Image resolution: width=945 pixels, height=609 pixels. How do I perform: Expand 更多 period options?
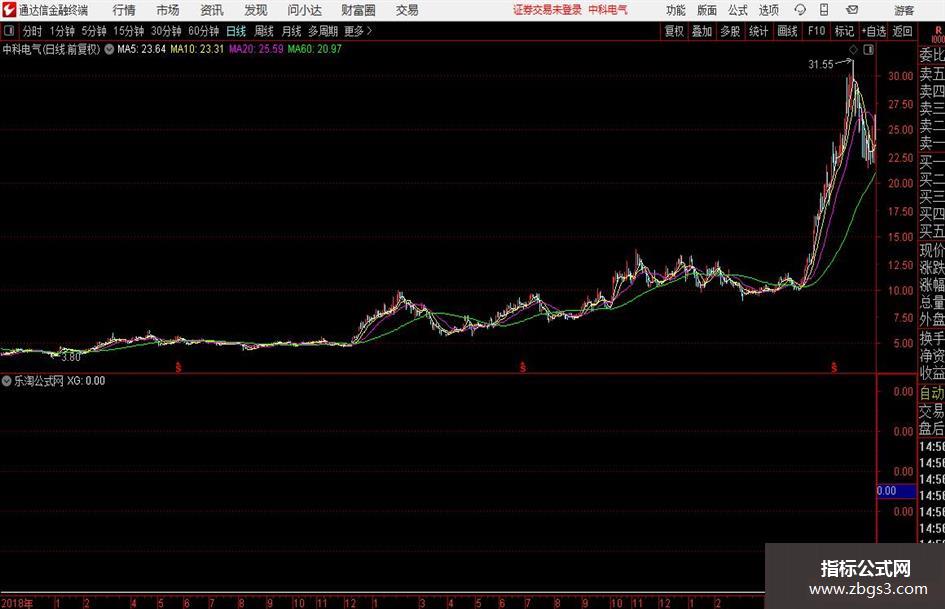pos(358,31)
